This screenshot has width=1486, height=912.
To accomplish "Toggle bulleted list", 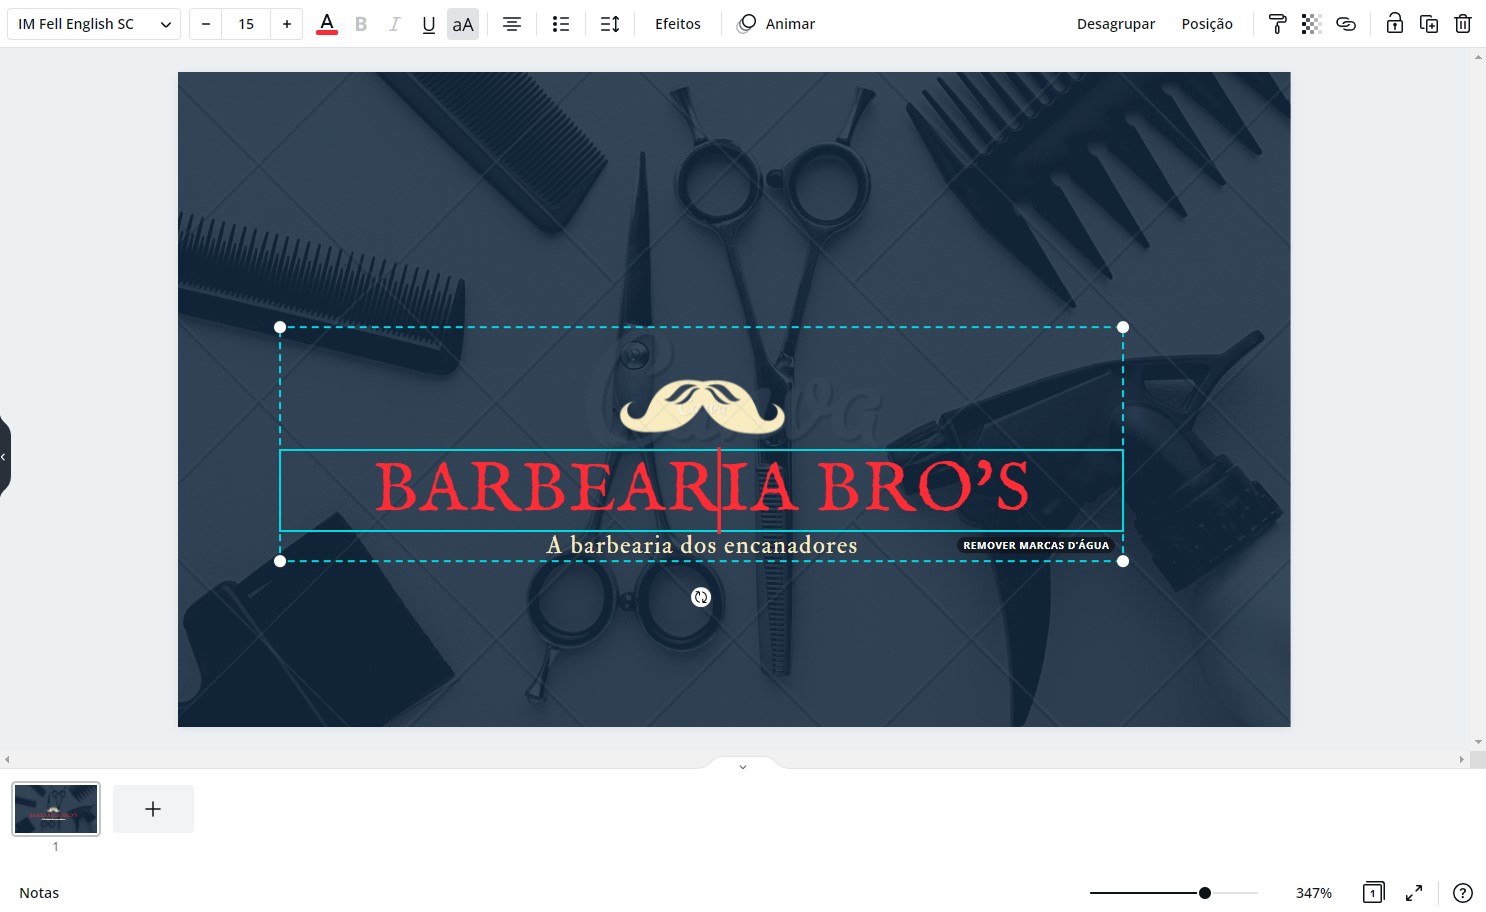I will pyautogui.click(x=561, y=24).
